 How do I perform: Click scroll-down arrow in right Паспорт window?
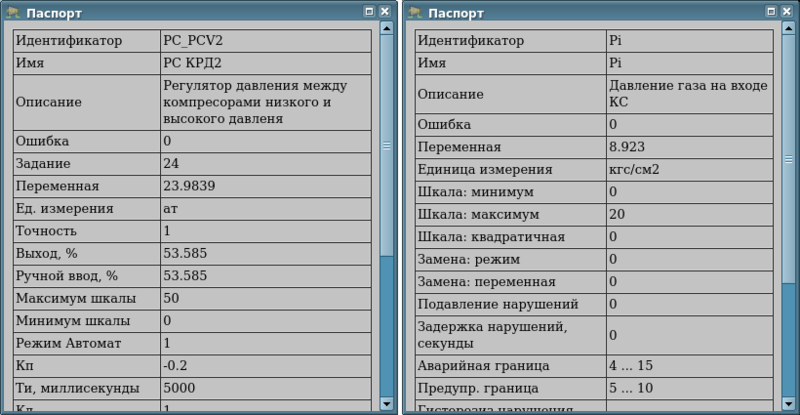tap(789, 404)
